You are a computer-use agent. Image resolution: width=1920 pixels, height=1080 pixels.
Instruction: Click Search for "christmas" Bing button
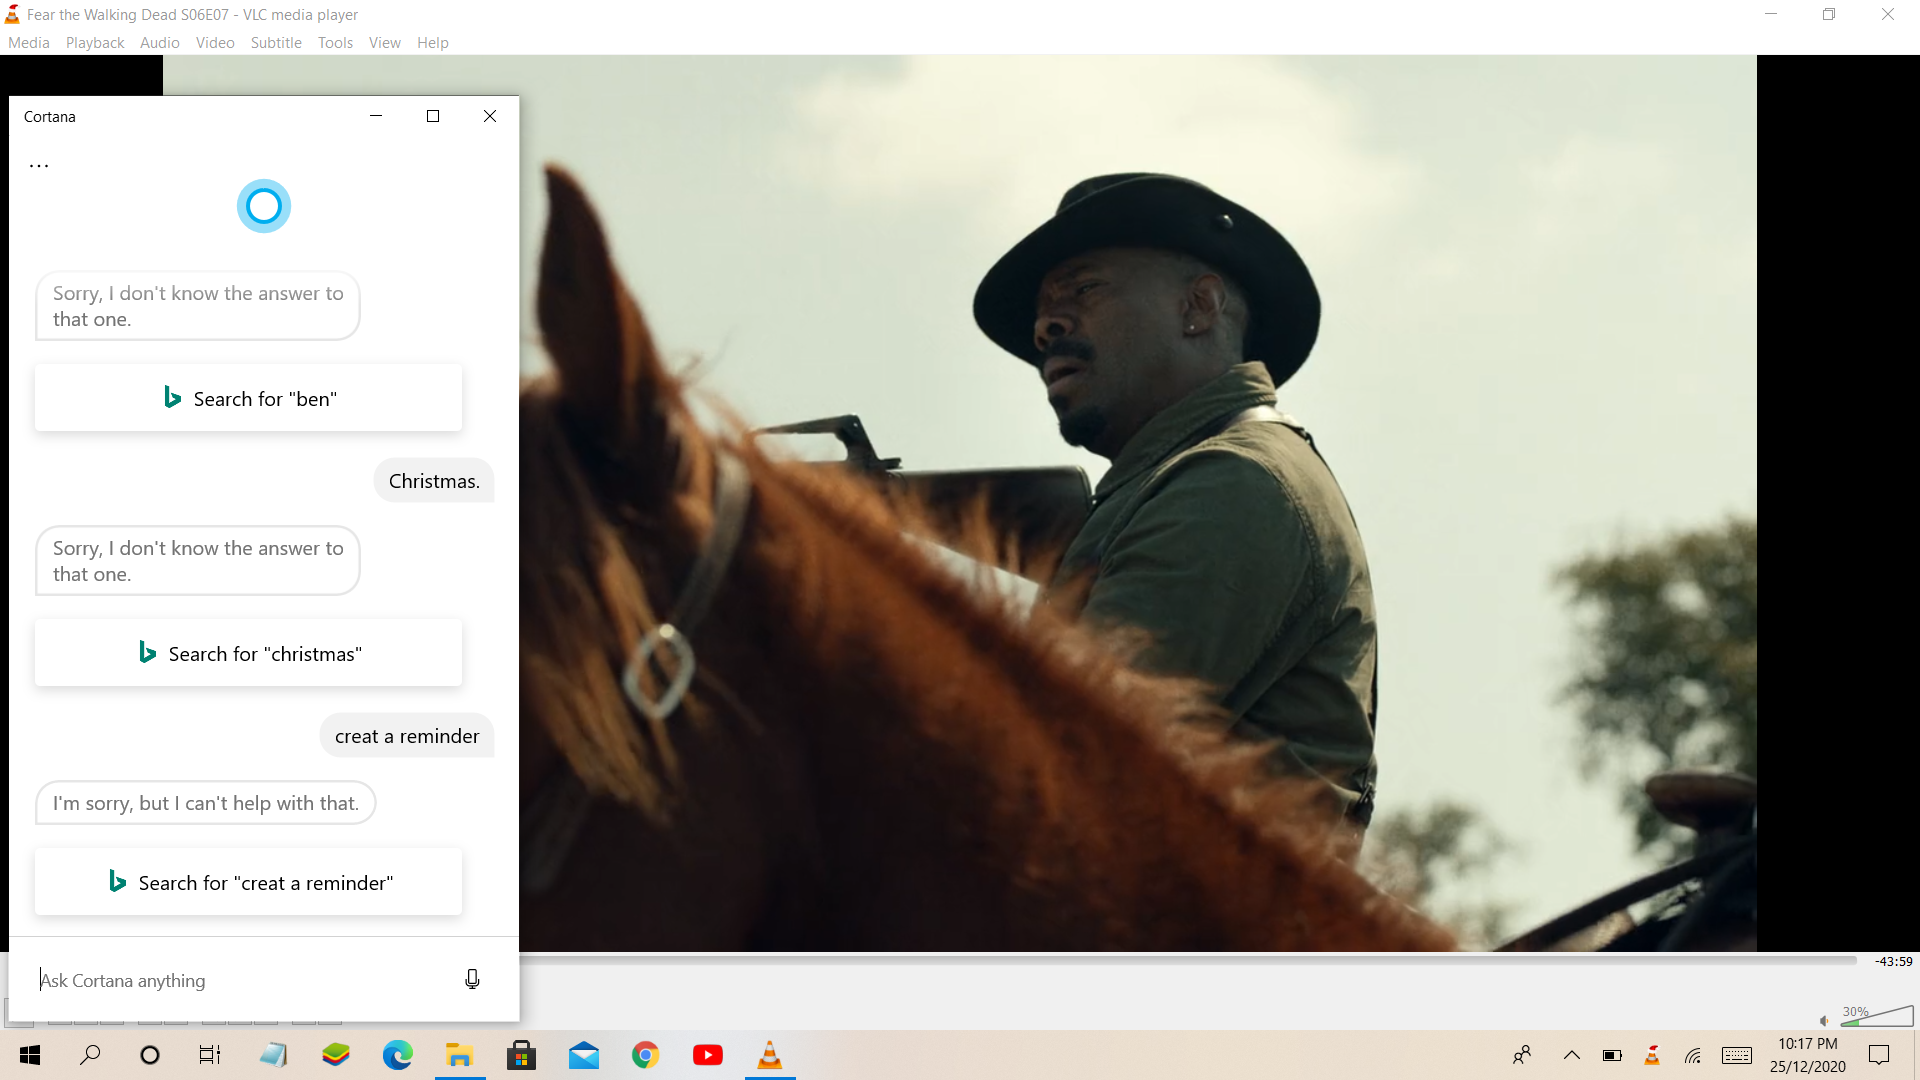(249, 653)
